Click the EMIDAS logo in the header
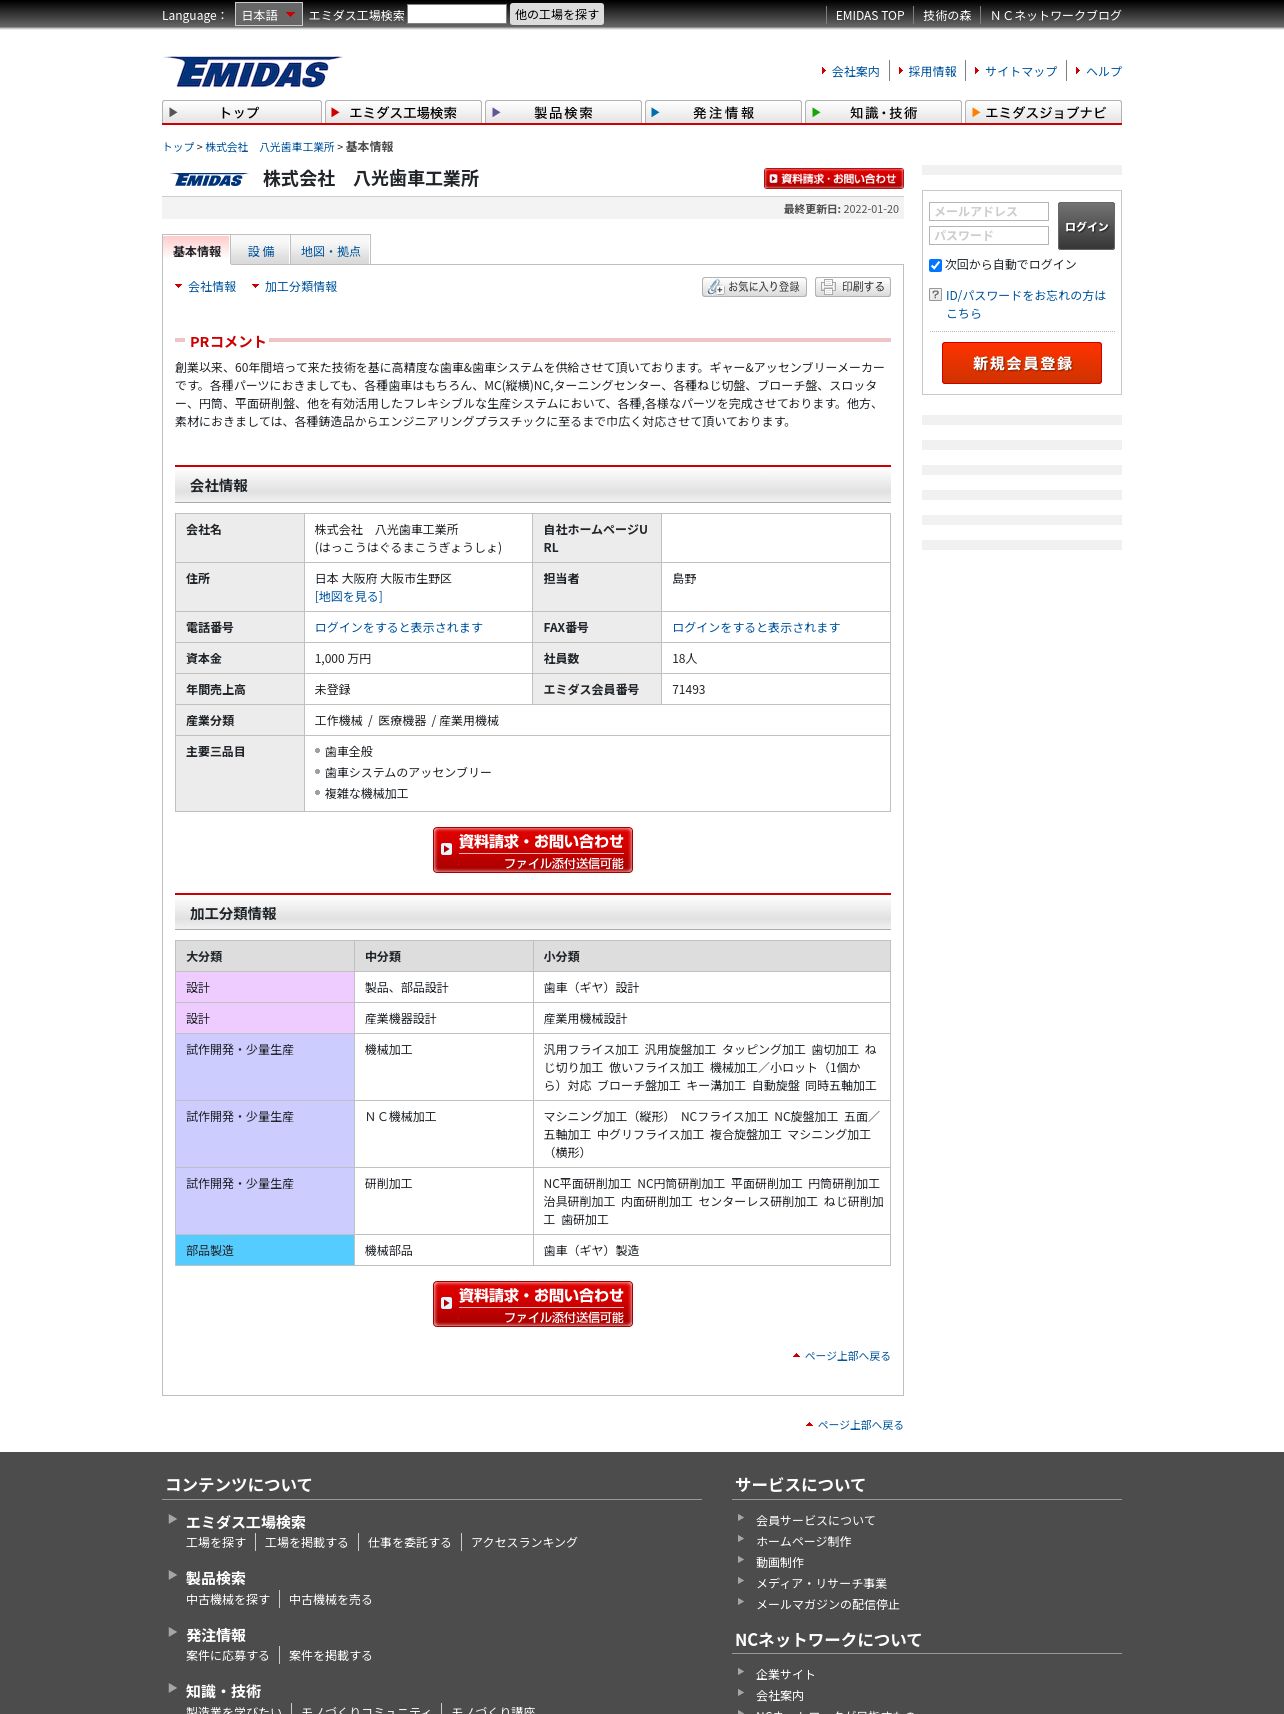Viewport: 1284px width, 1714px height. (253, 72)
